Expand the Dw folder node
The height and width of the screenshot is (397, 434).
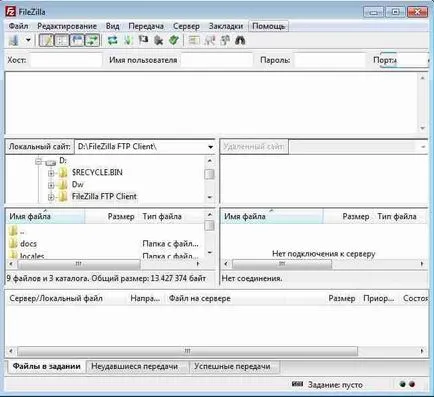51,185
